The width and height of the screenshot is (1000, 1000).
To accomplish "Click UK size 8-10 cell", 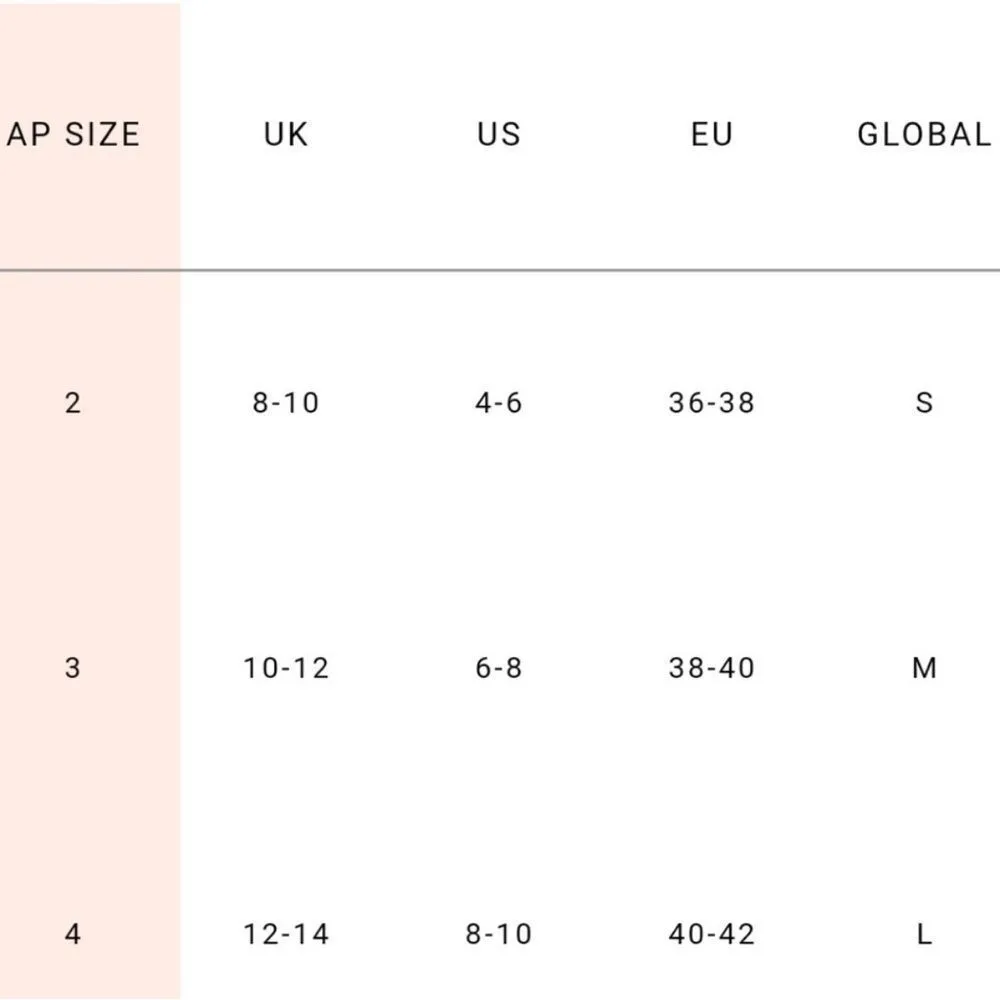I will click(x=286, y=403).
